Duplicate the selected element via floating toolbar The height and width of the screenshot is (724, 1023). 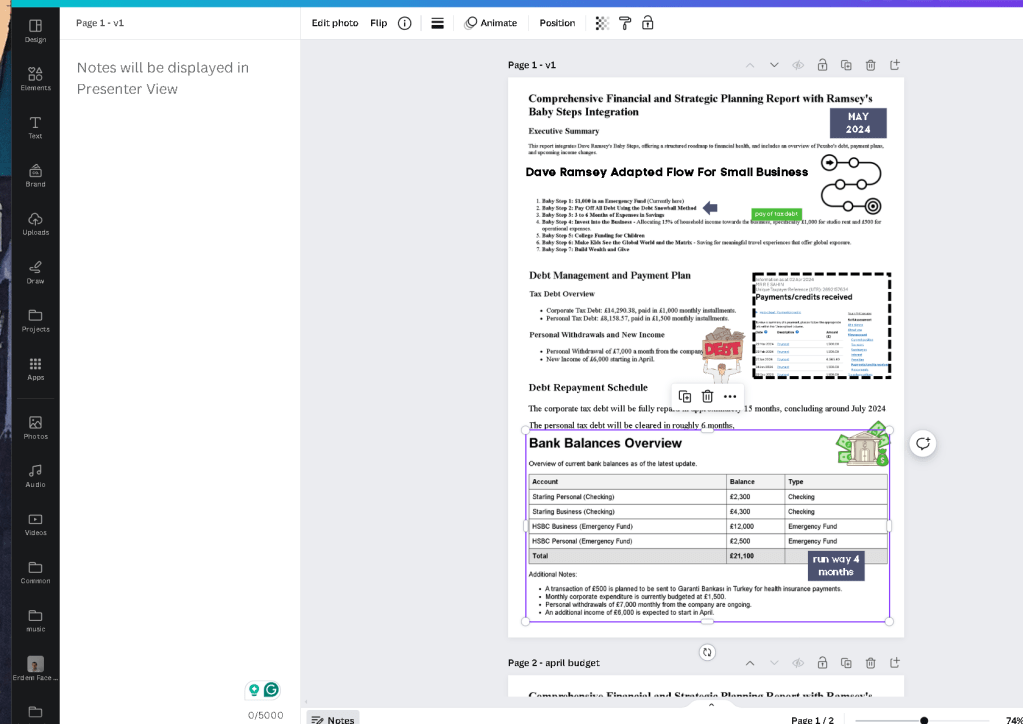tap(684, 397)
